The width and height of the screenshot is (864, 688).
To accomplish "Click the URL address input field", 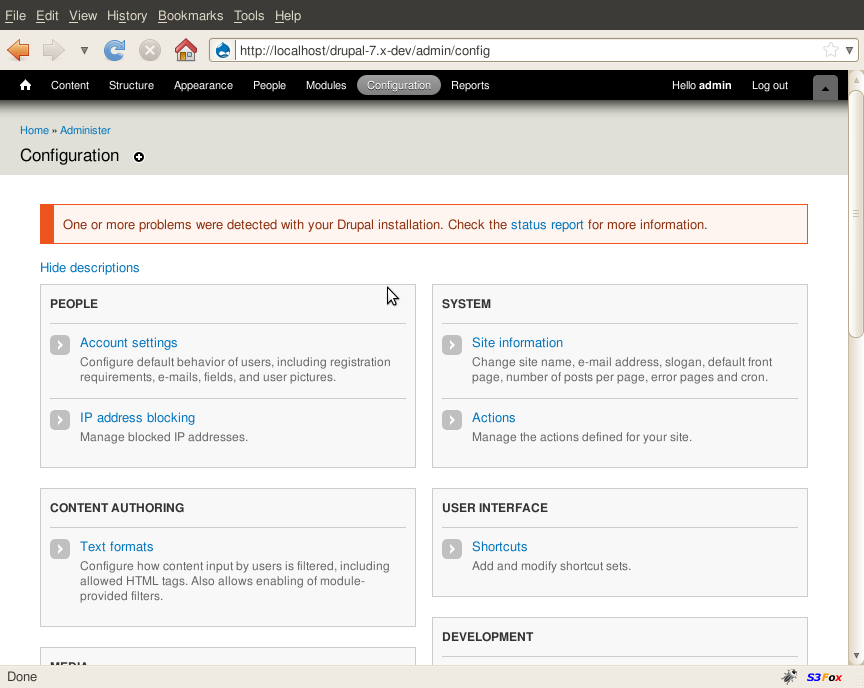I will tap(520, 50).
